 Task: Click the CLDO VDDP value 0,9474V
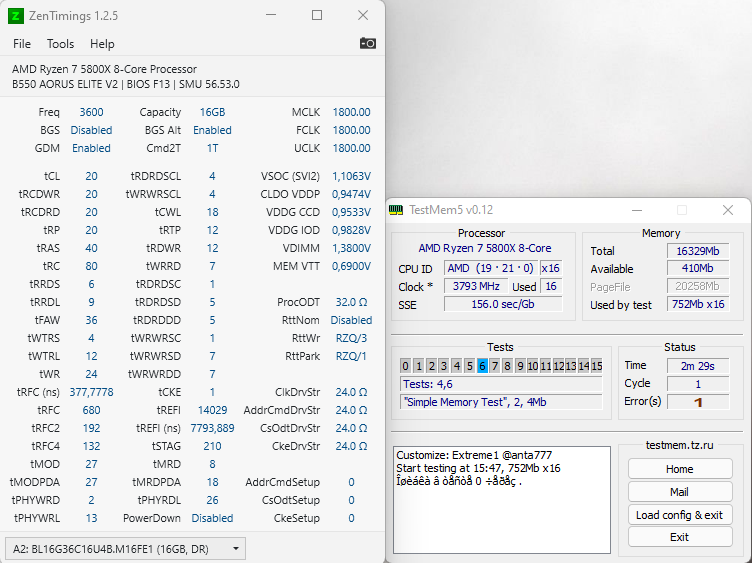[x=352, y=194]
